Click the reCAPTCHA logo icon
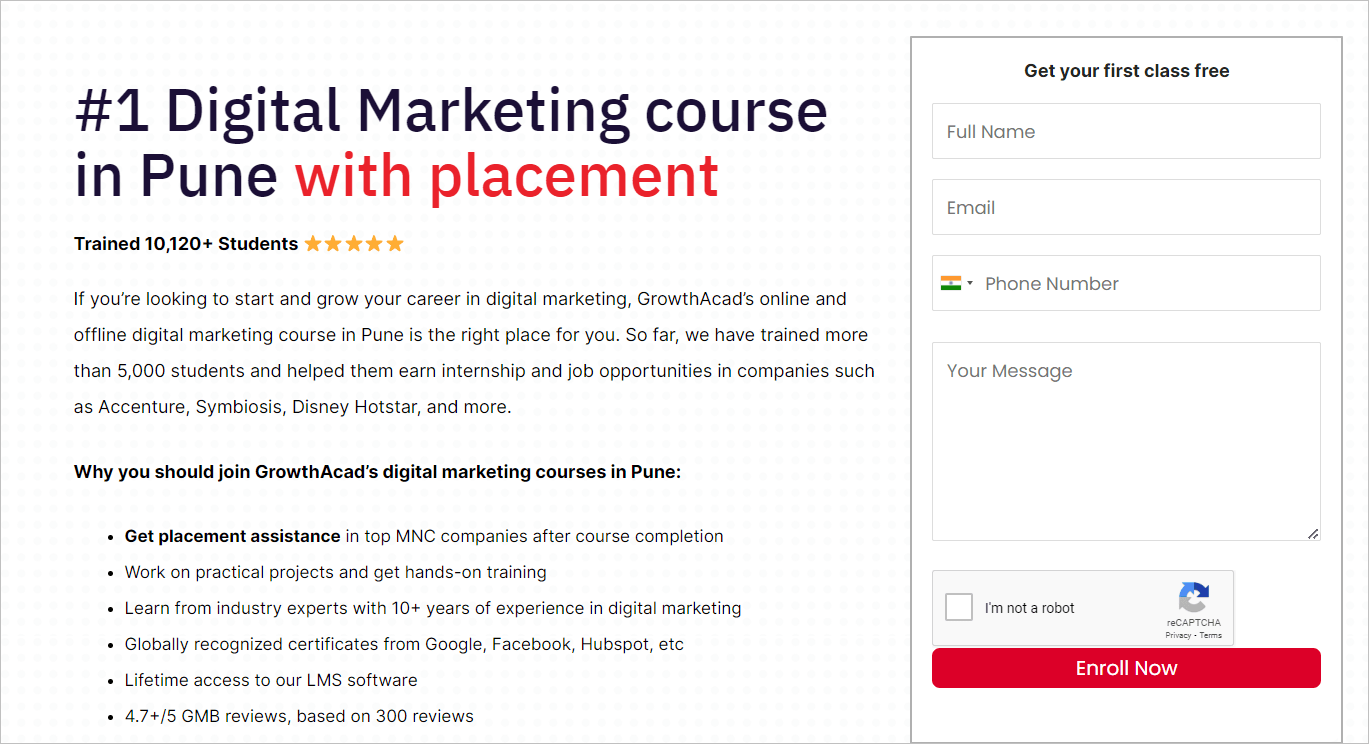 (1193, 598)
